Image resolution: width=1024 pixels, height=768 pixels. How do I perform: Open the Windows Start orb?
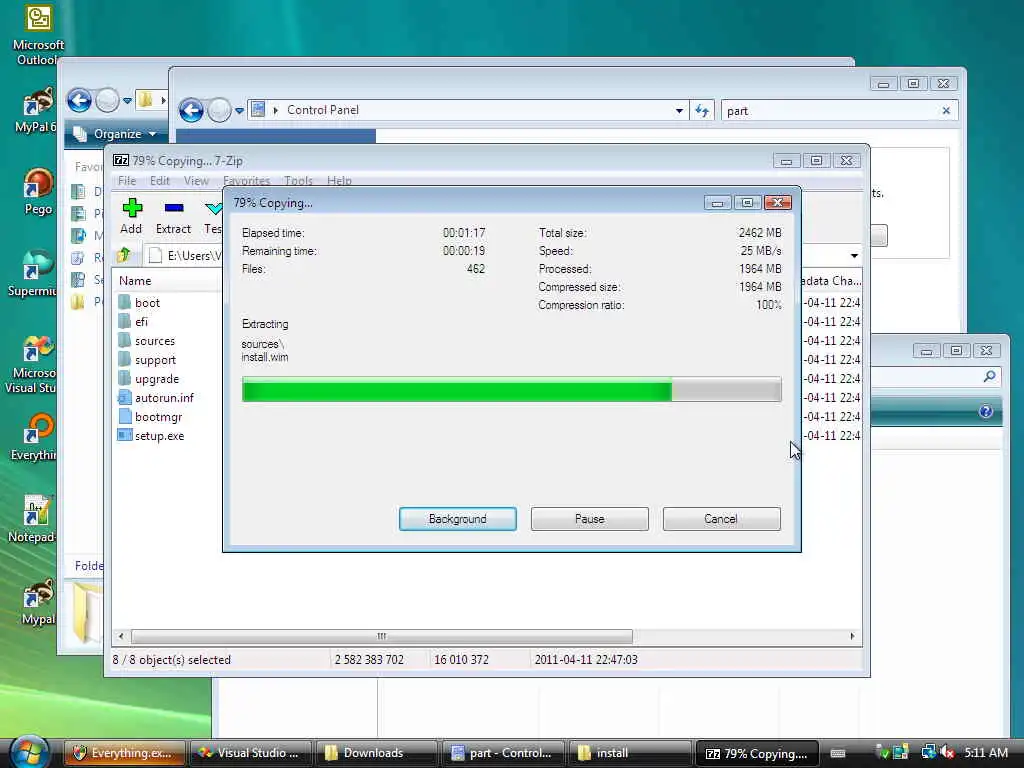point(29,752)
